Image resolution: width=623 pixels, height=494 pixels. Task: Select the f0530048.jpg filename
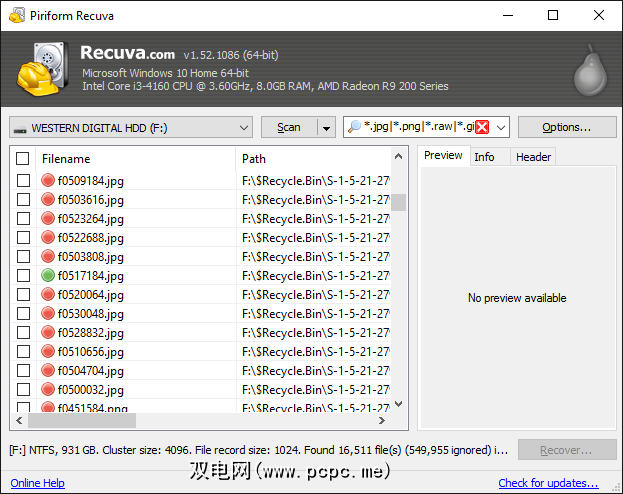click(x=91, y=314)
